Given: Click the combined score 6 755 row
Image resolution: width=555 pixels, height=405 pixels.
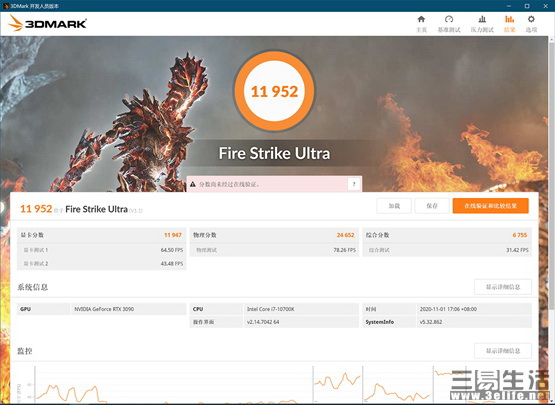Looking at the screenshot, I should (x=447, y=235).
